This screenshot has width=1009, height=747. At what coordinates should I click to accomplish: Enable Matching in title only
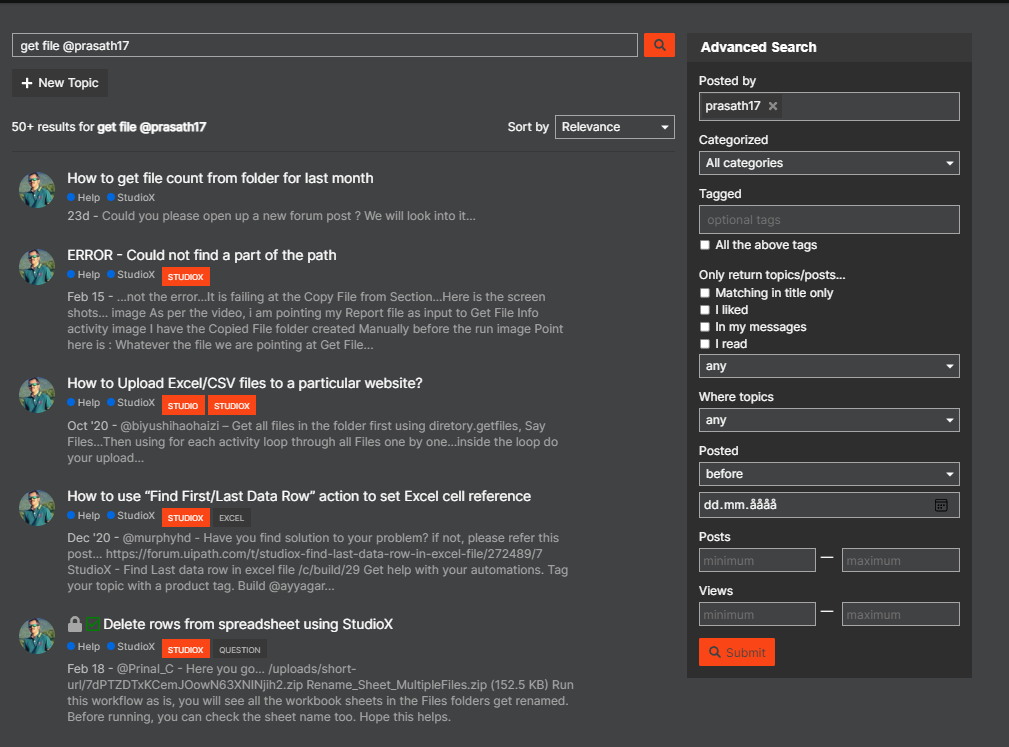click(706, 293)
